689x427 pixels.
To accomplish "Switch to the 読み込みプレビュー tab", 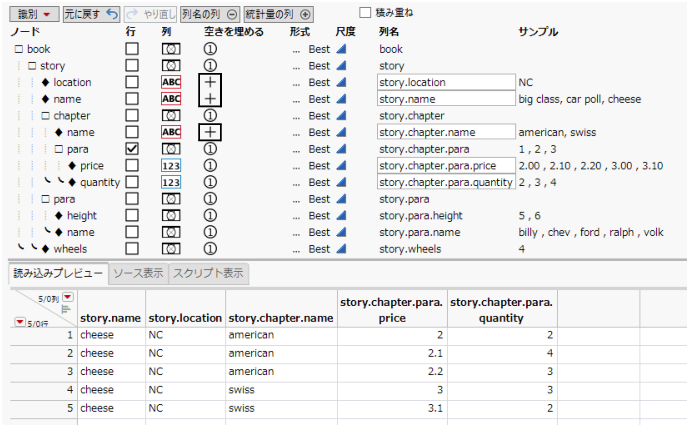I will point(58,273).
